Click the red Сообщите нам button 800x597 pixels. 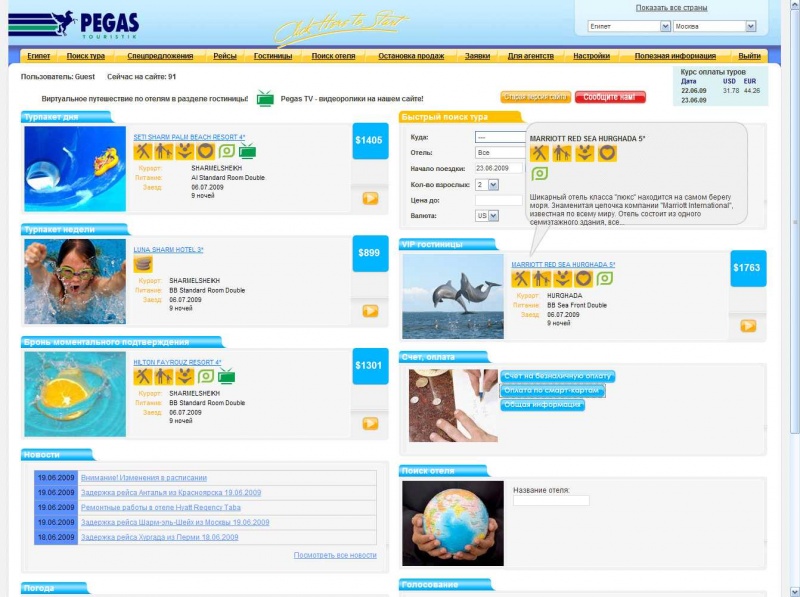pos(610,97)
